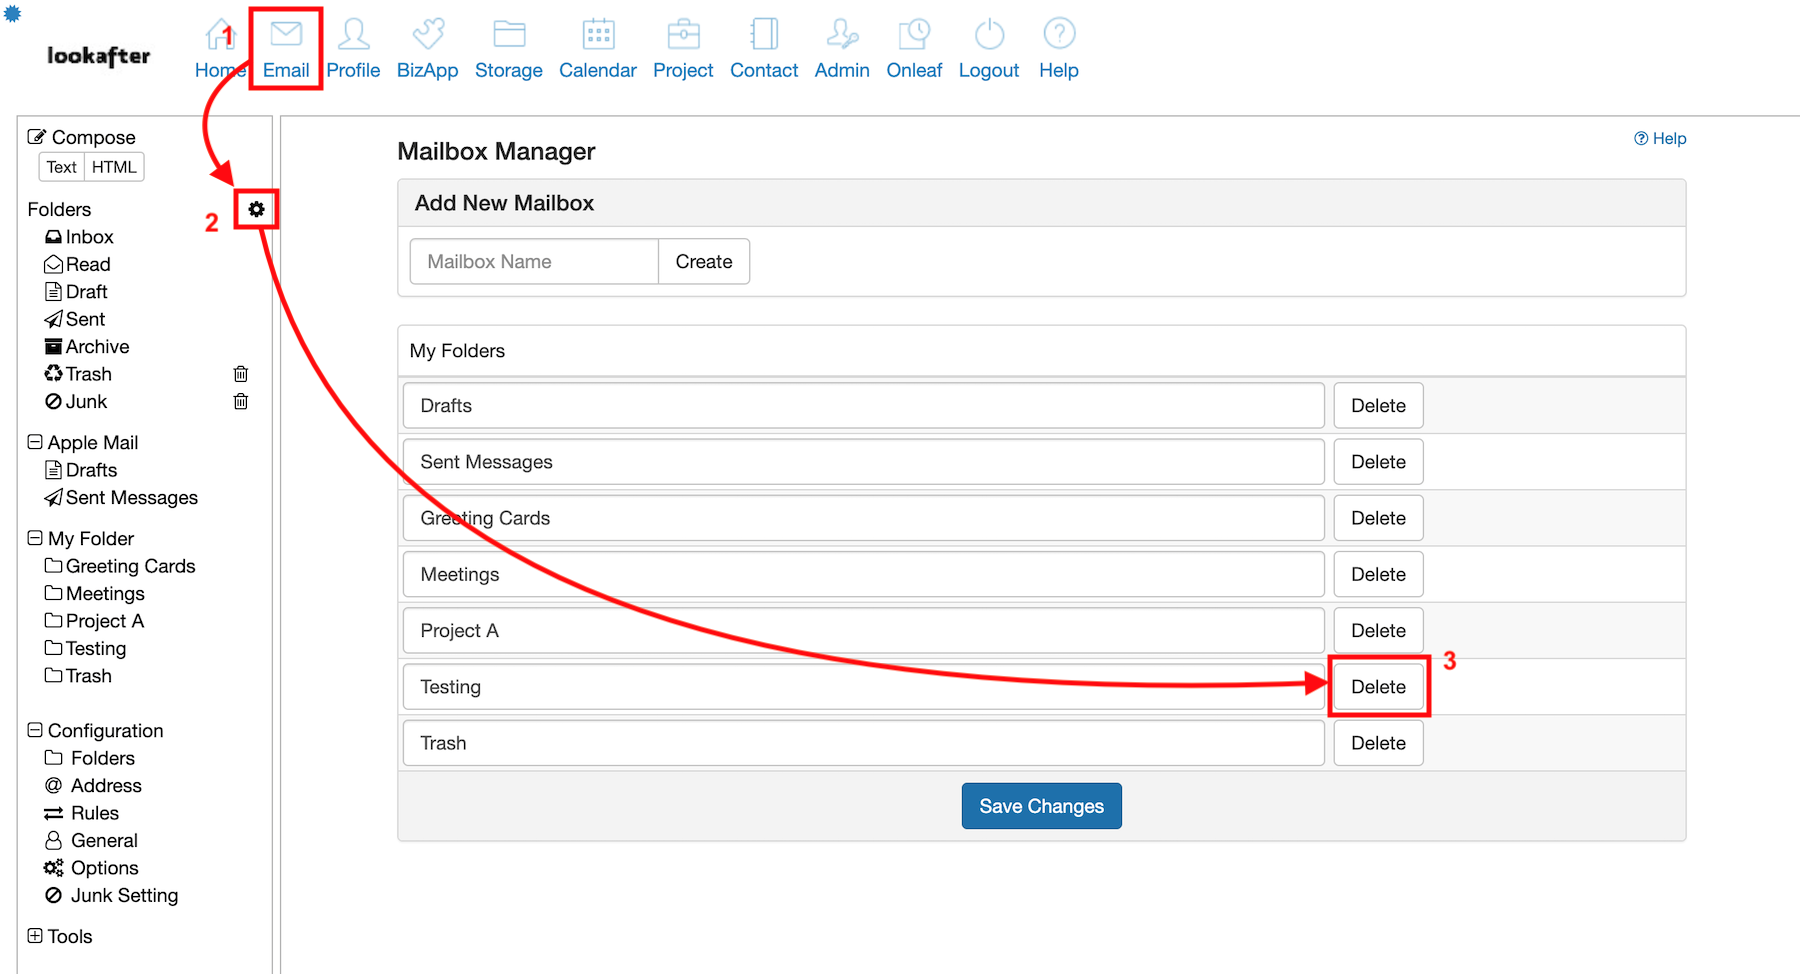This screenshot has height=974, width=1800.
Task: Click the Mailbox Name input field
Action: 534,262
